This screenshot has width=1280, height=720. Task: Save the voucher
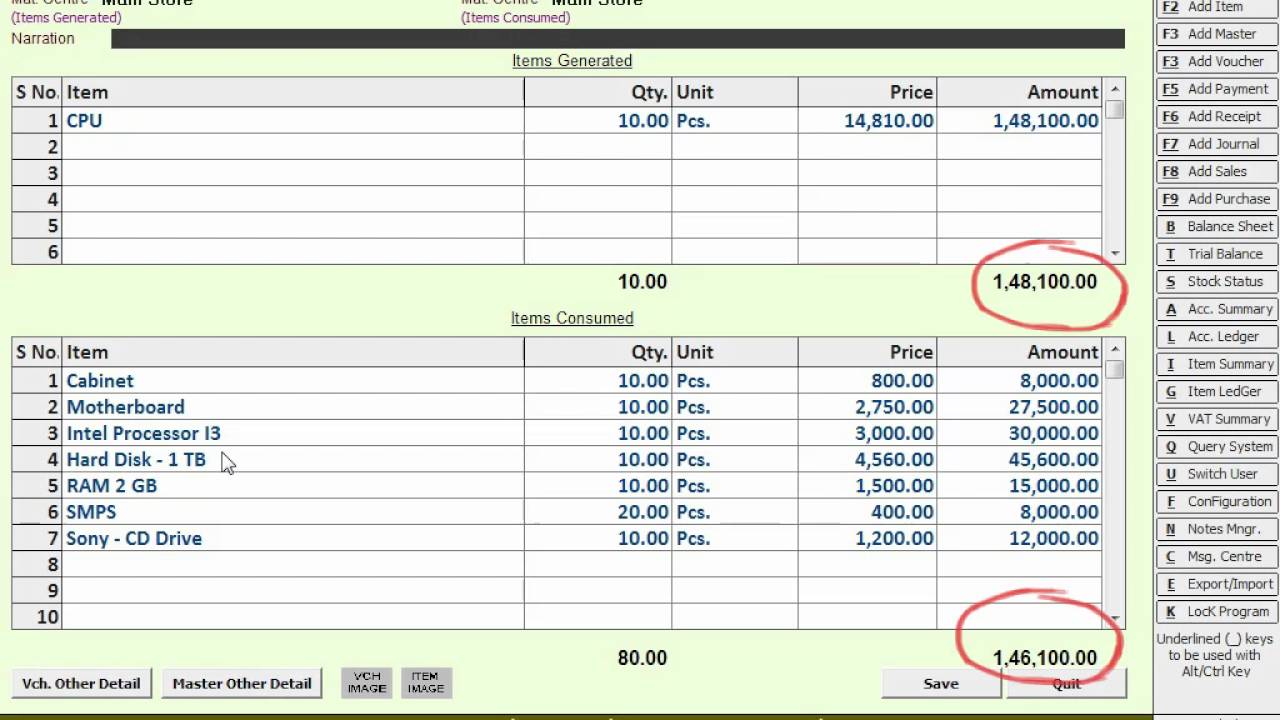[x=941, y=684]
